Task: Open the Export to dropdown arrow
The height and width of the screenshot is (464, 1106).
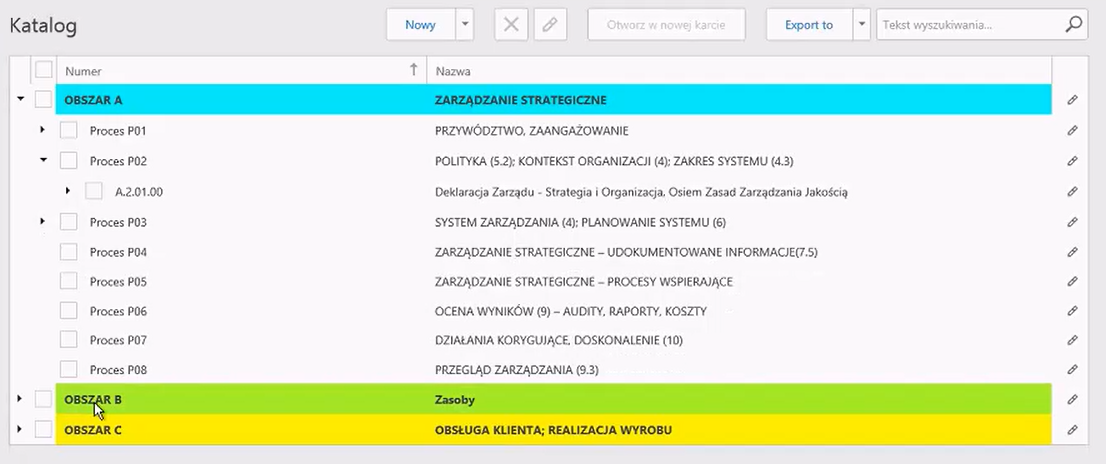Action: point(861,25)
